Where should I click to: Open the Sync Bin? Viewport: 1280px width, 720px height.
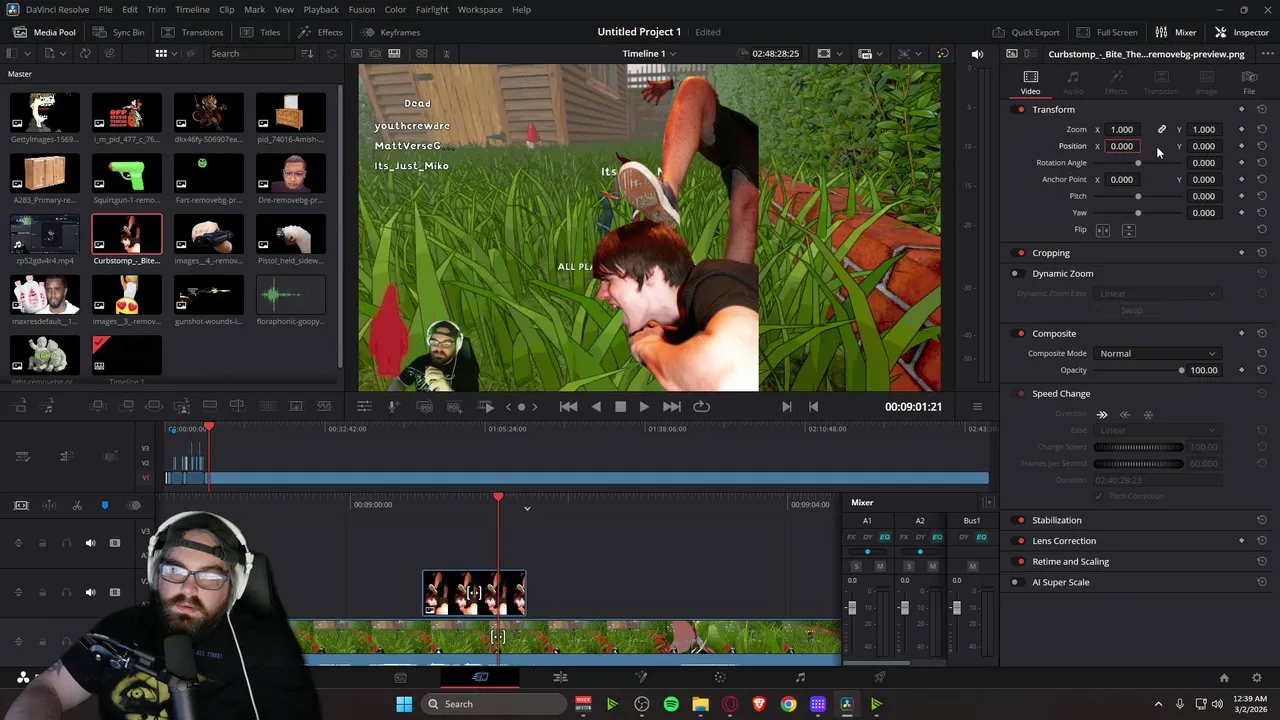[119, 32]
